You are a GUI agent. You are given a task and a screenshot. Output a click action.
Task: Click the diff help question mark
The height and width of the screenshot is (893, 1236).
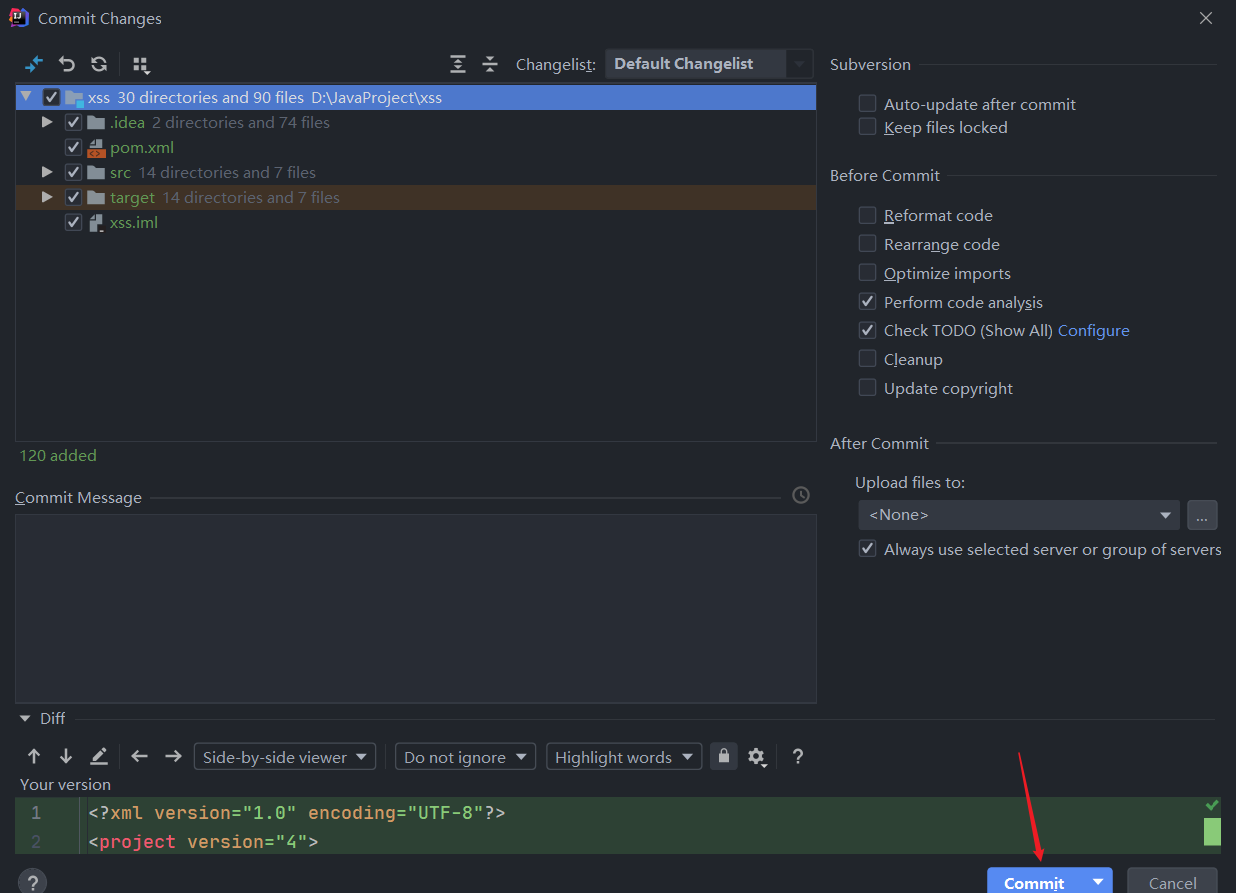tap(798, 757)
